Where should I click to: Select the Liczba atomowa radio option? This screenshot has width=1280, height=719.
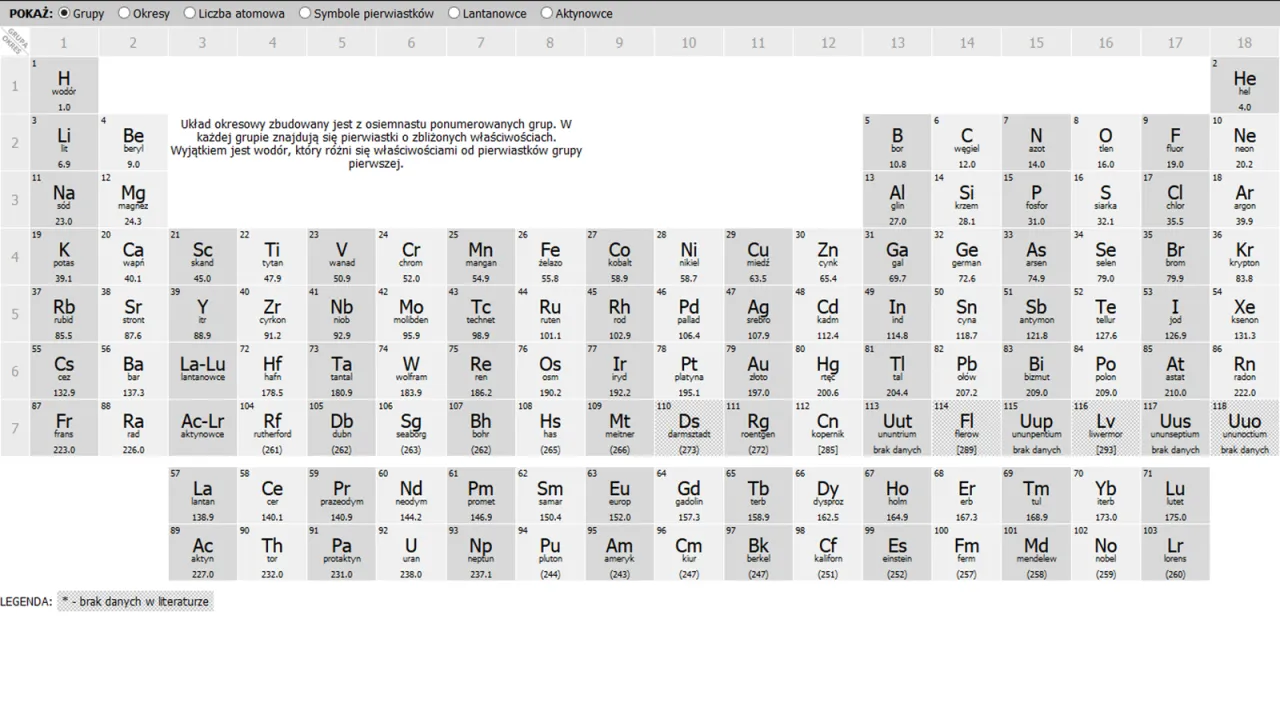coord(190,13)
